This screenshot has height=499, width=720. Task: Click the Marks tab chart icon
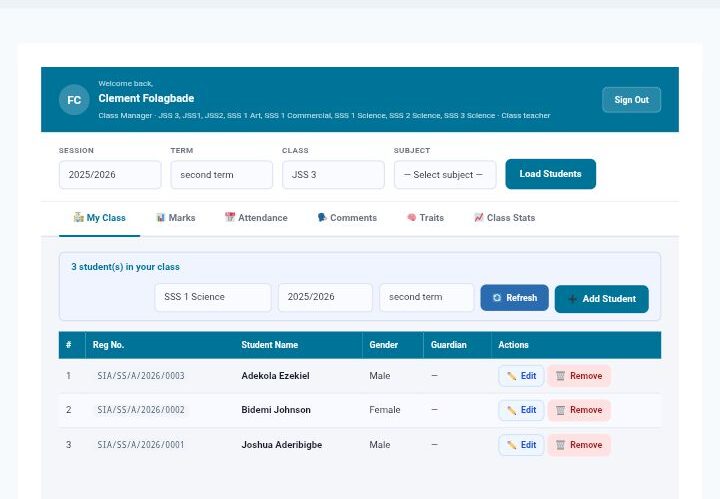tap(160, 218)
